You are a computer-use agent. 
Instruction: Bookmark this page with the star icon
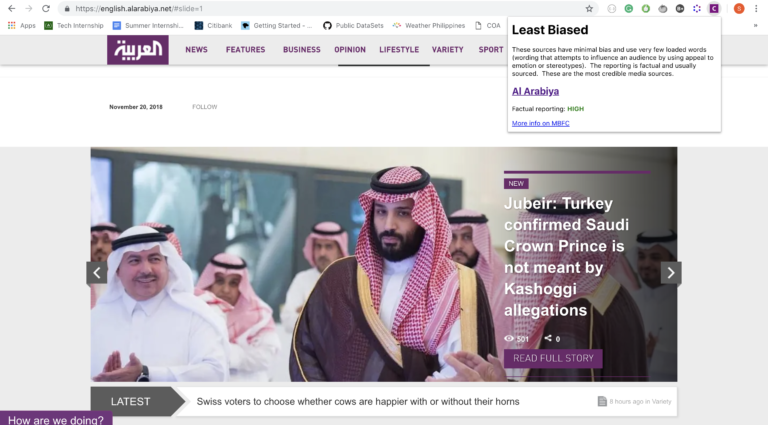tap(589, 8)
